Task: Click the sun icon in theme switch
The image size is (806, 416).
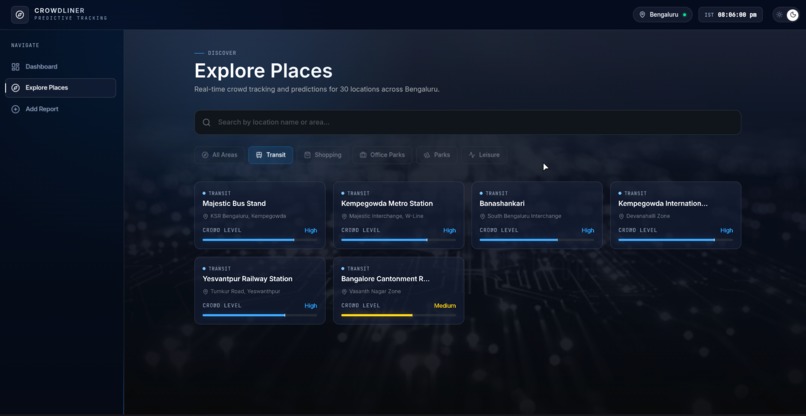Action: (779, 14)
